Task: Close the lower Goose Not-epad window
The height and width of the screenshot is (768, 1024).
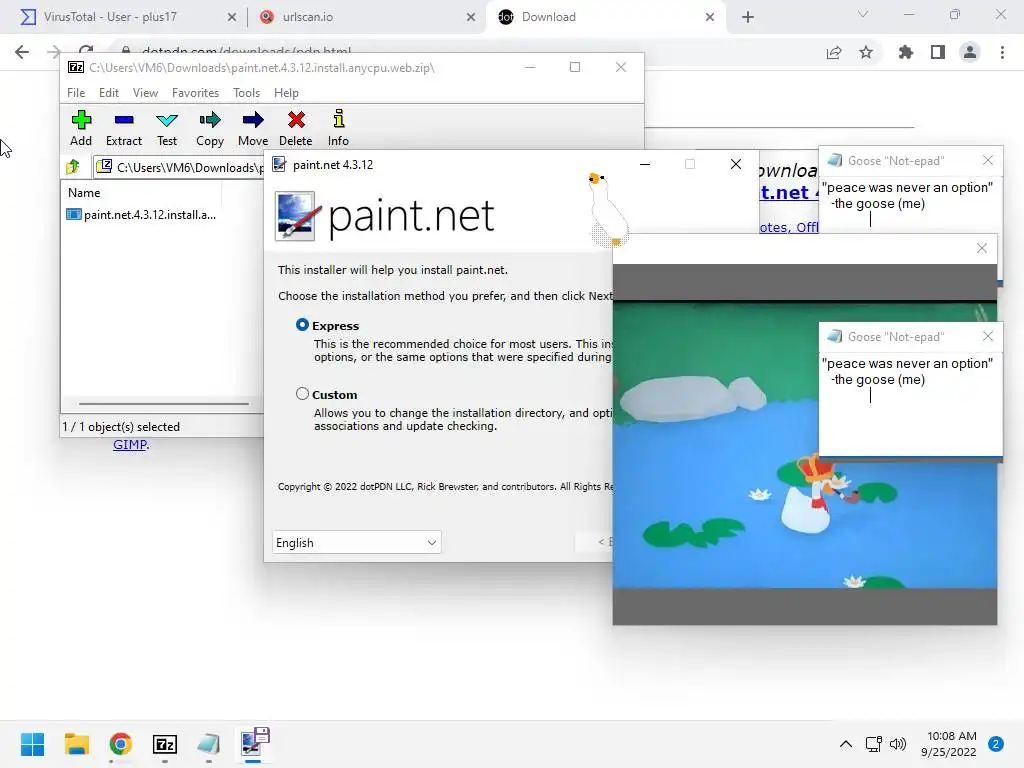Action: click(987, 336)
